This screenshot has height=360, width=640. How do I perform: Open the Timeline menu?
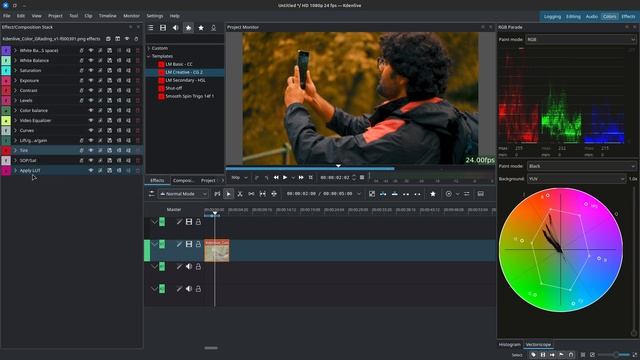tap(107, 16)
